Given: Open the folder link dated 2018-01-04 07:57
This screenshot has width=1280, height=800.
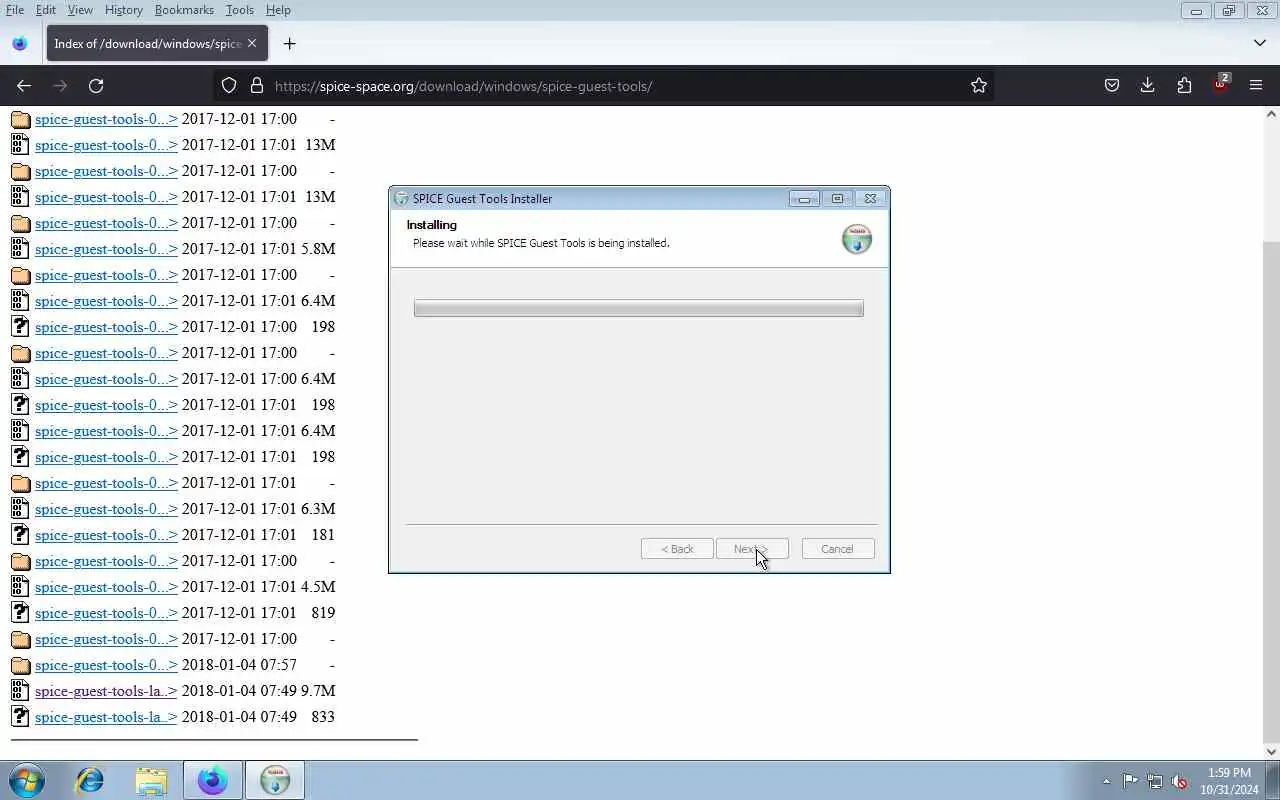Looking at the screenshot, I should tap(106, 665).
